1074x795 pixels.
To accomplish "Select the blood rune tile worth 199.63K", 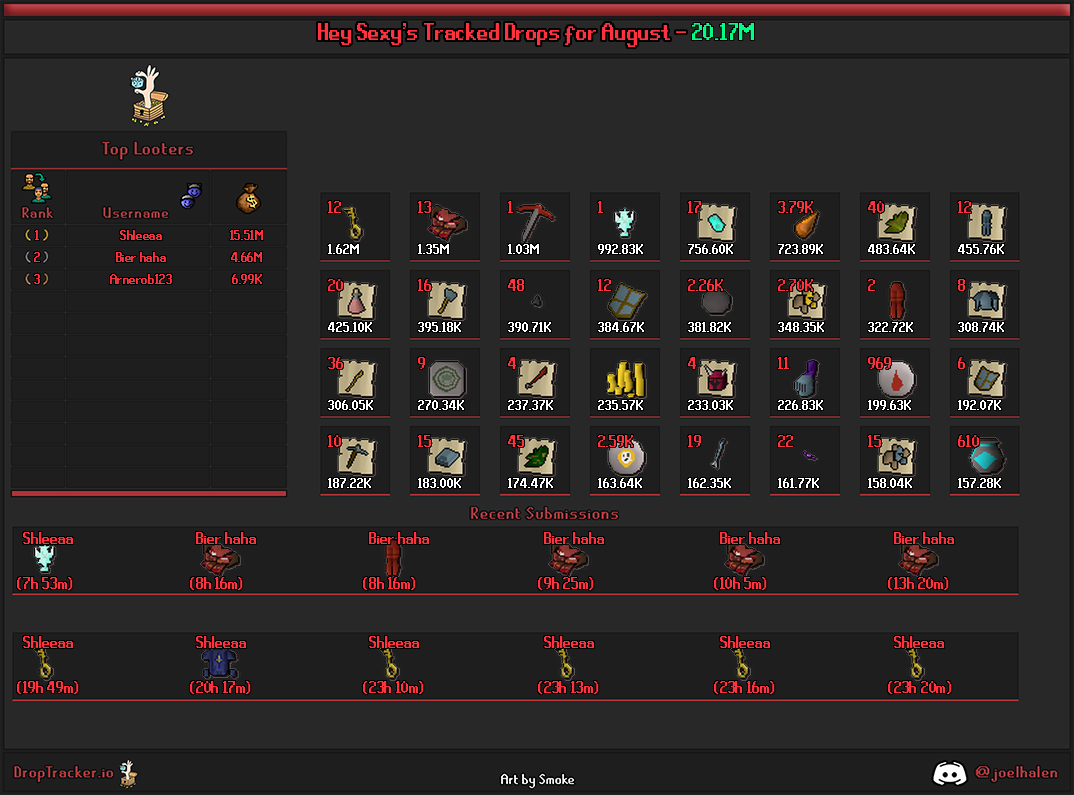I will pos(895,383).
